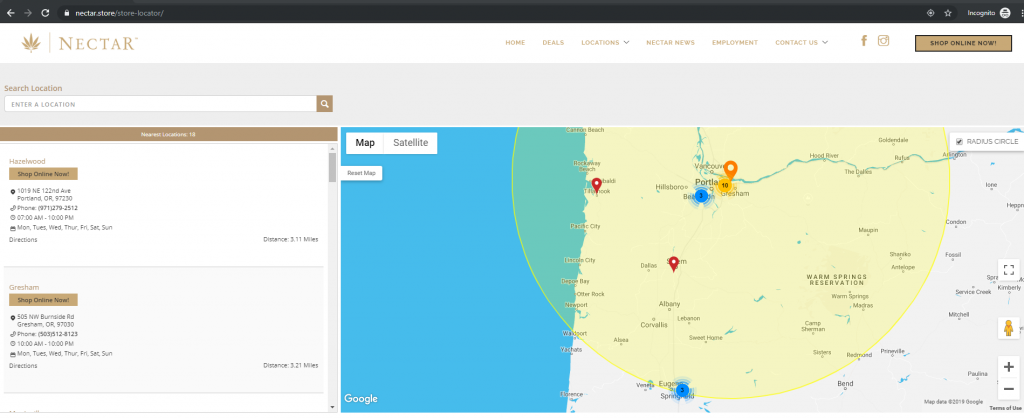1024x418 pixels.
Task: Click the search magnifier button
Action: (x=325, y=104)
